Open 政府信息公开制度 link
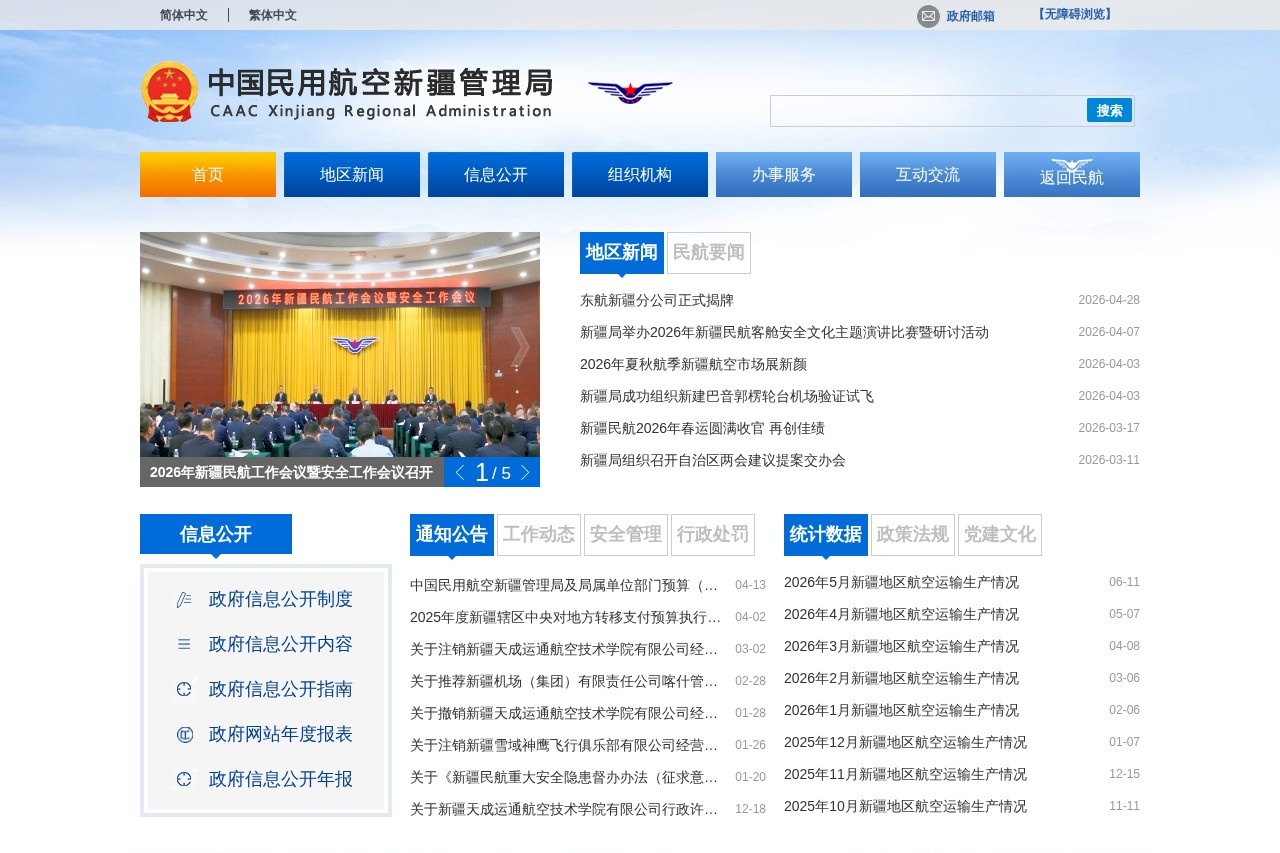 (x=281, y=599)
